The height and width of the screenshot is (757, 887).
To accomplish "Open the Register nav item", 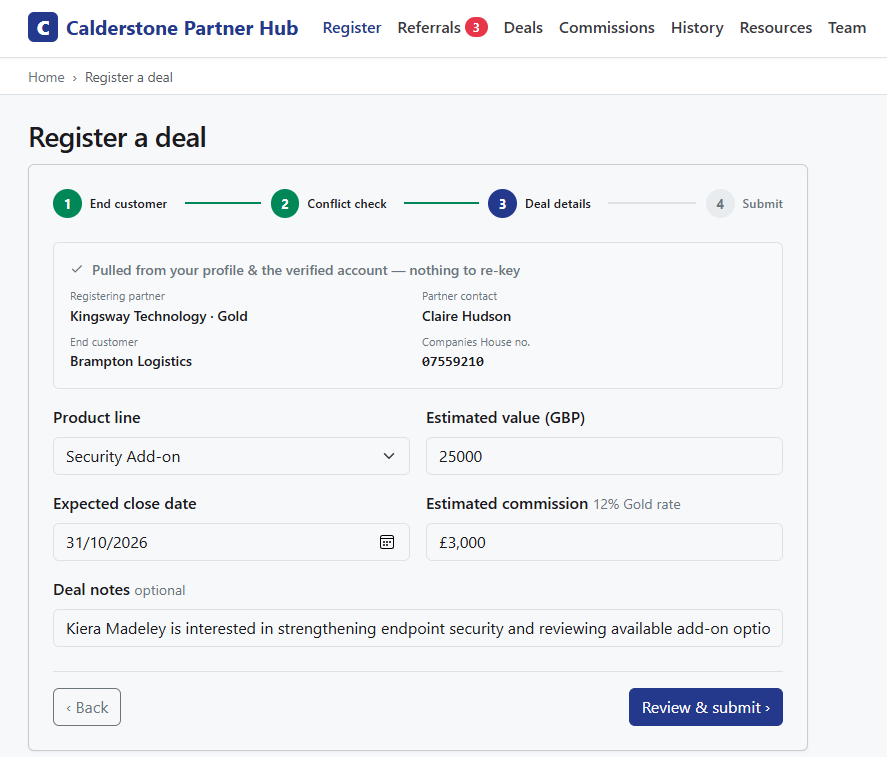I will [352, 28].
